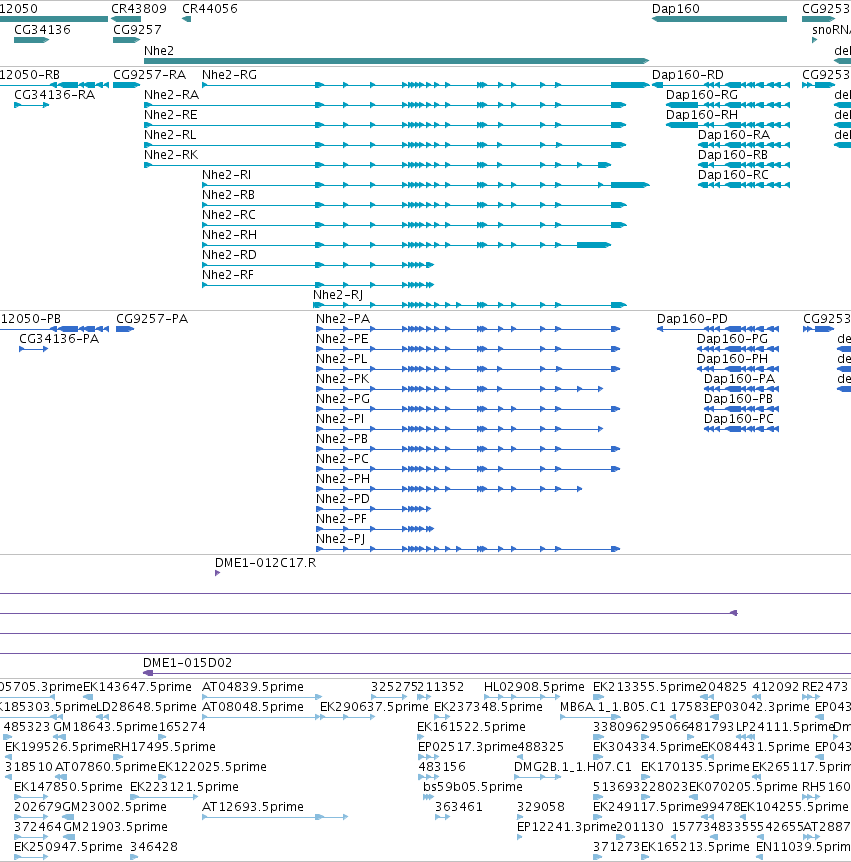The width and height of the screenshot is (851, 862).
Task: Select the CR43809 gene label
Action: coord(139,9)
